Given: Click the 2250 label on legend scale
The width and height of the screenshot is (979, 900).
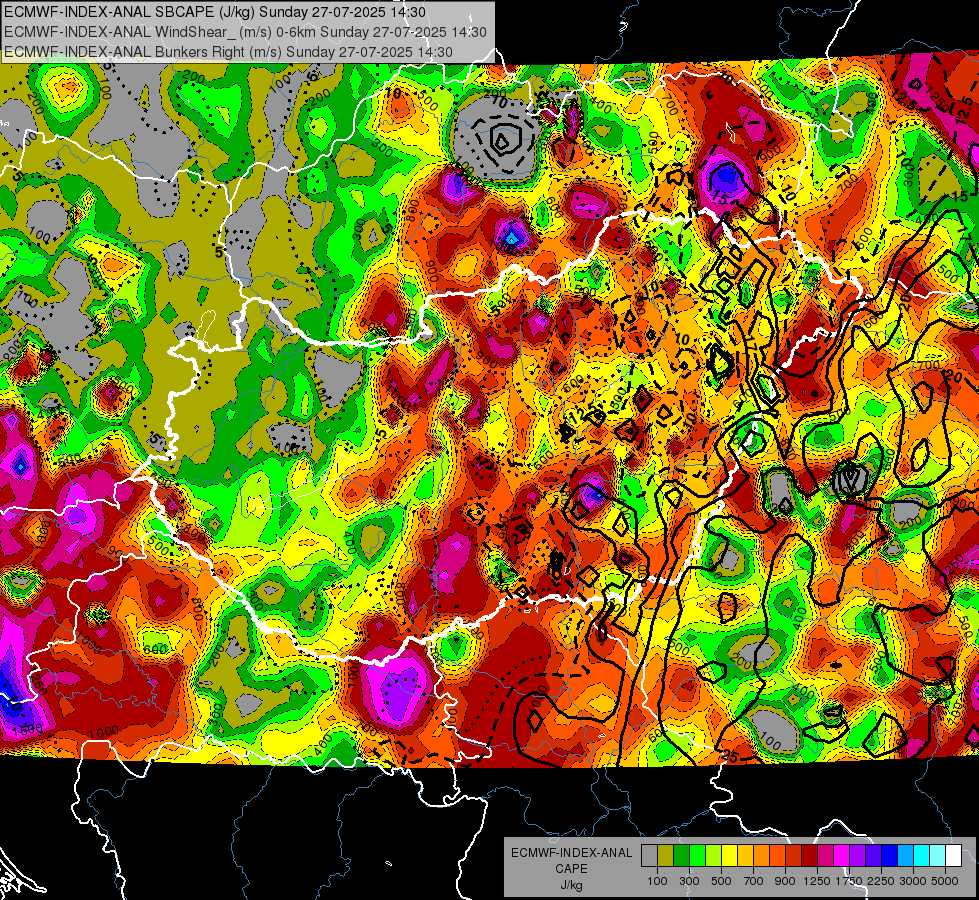Looking at the screenshot, I should 882,881.
